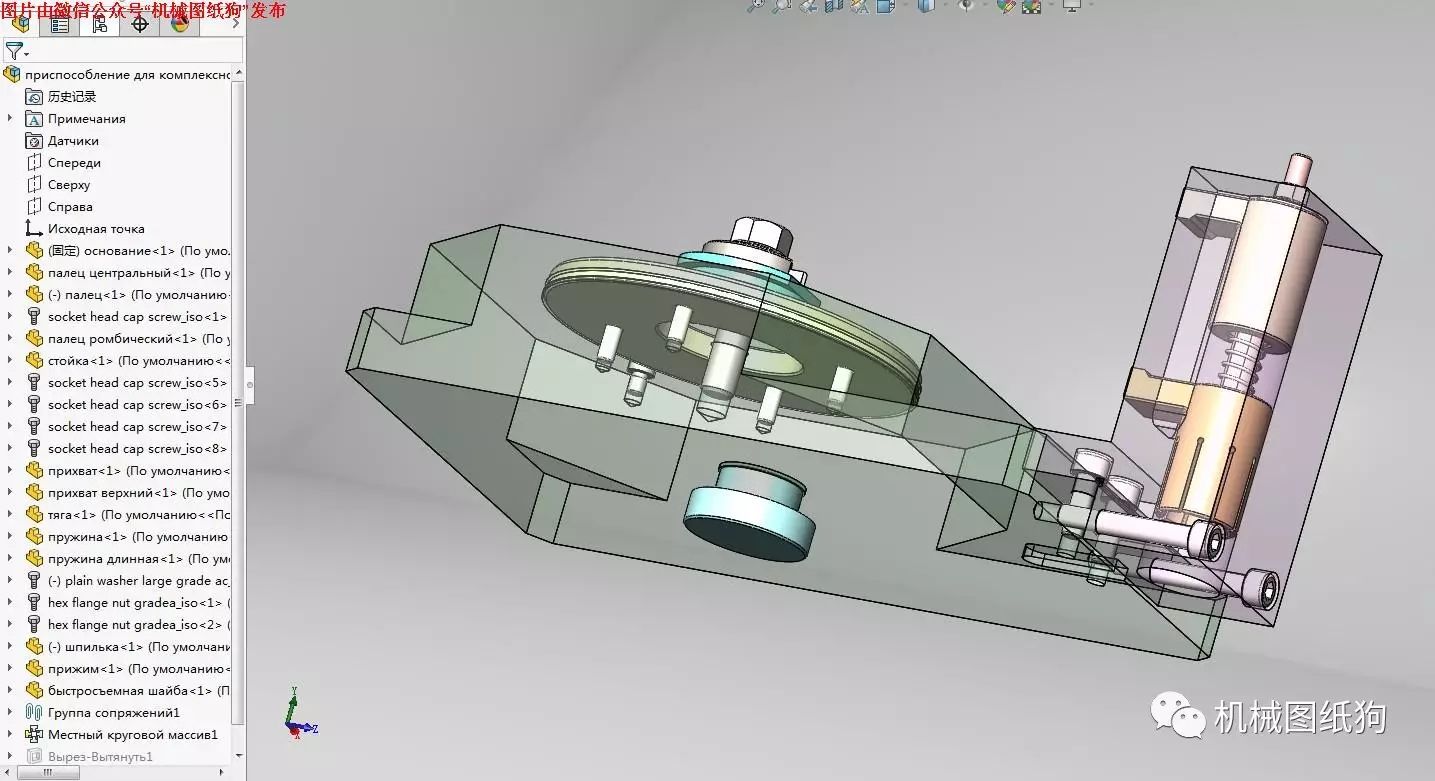Select пружина длинная<1> component
Image resolution: width=1435 pixels, height=781 pixels.
[139, 559]
